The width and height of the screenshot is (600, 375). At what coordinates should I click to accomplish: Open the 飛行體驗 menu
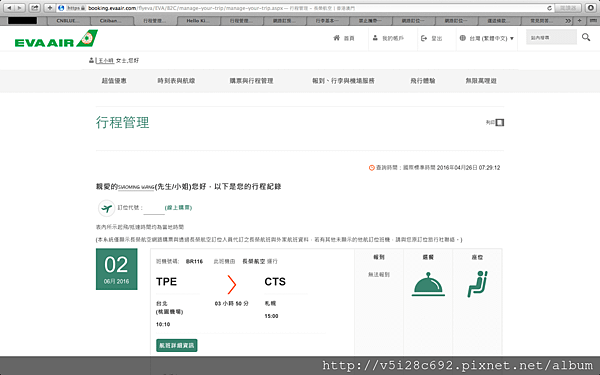(x=423, y=81)
